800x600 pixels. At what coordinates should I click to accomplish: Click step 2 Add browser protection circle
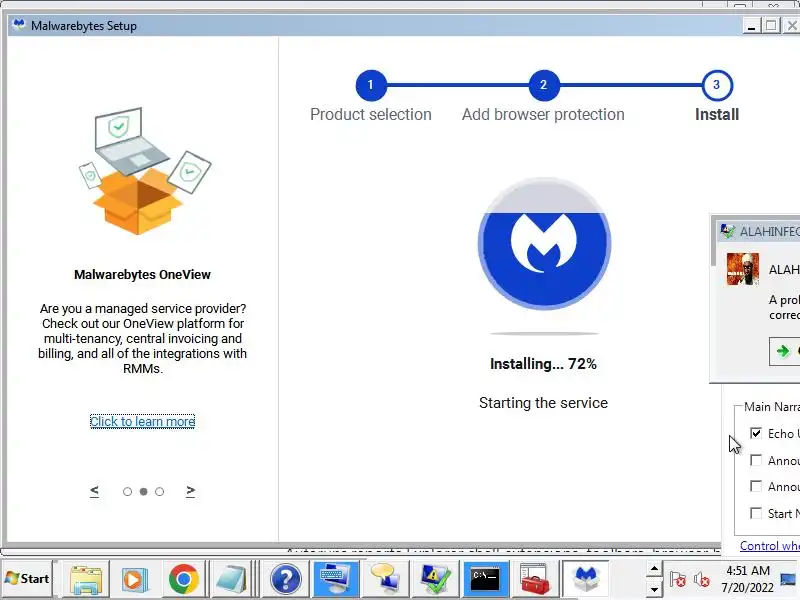coord(543,85)
